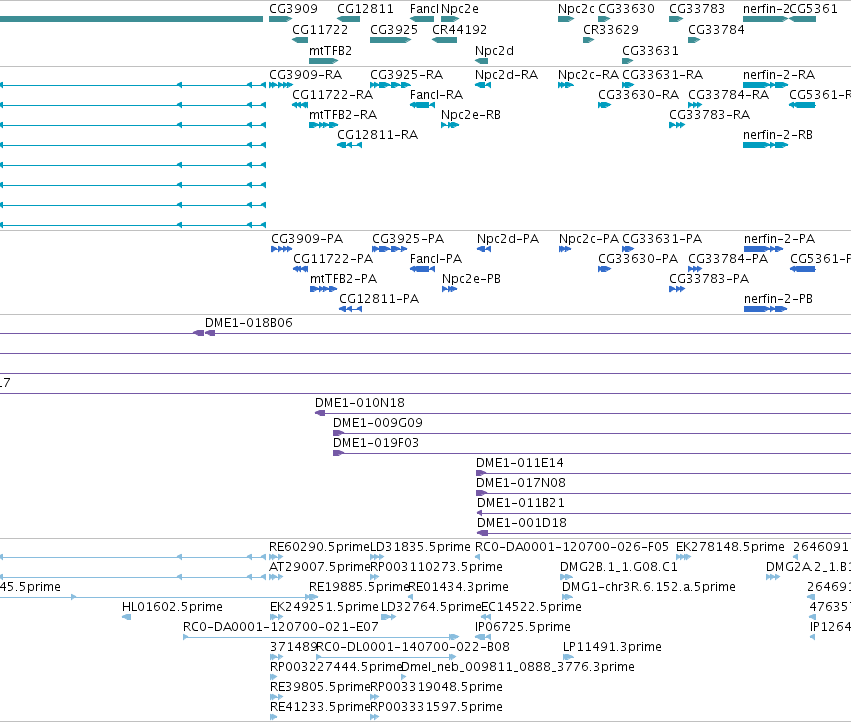The image size is (851, 722).
Task: Select the Fancl-PA protein feature
Action: point(422,269)
